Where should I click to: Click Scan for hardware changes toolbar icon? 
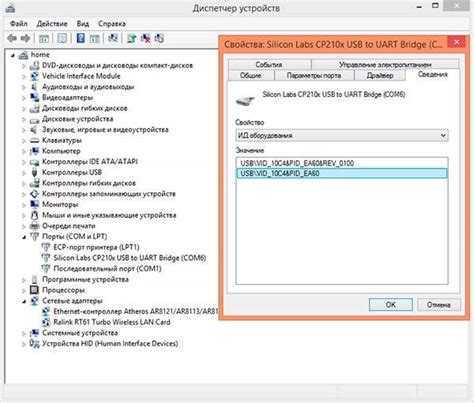tap(113, 38)
